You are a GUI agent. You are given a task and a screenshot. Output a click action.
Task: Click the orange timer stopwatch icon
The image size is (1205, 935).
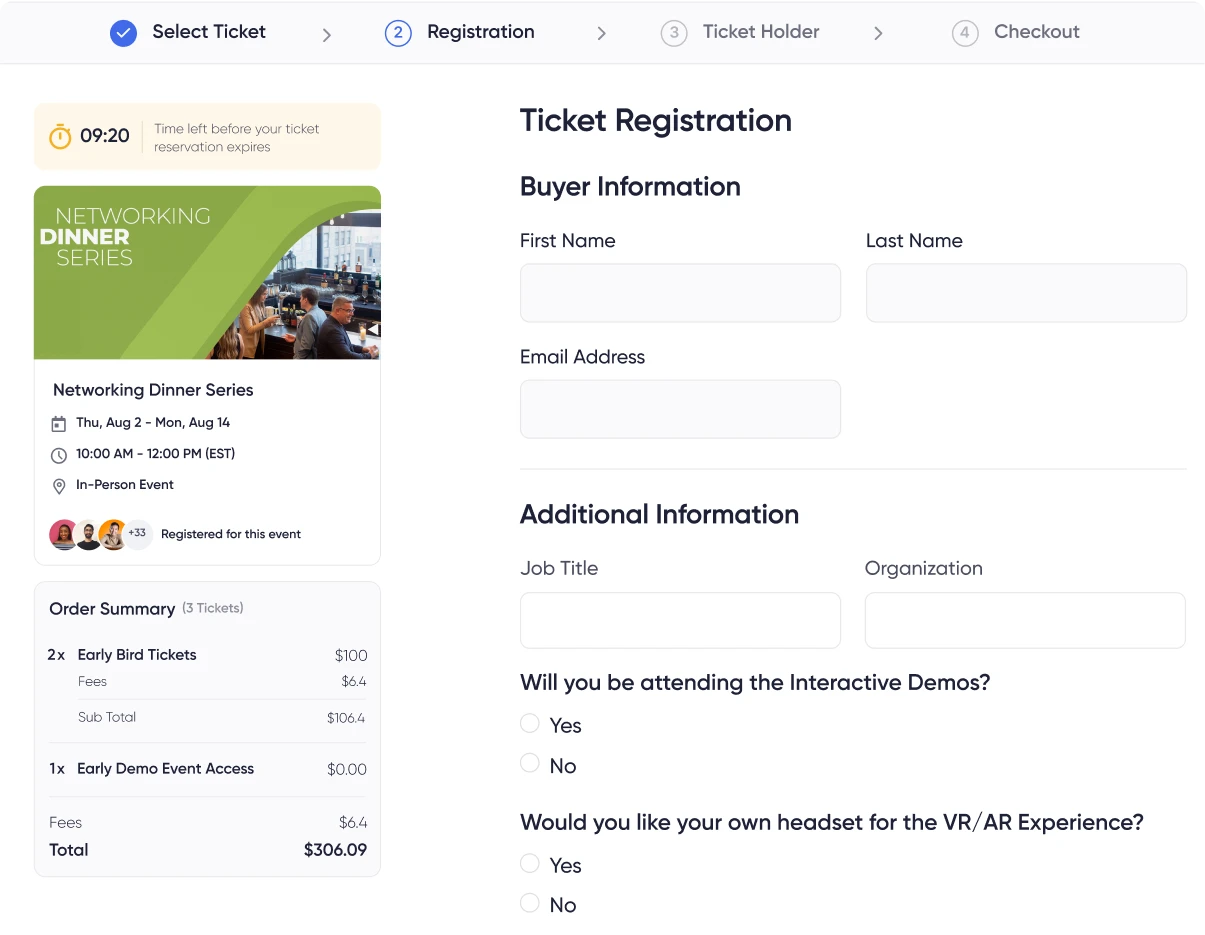[60, 136]
